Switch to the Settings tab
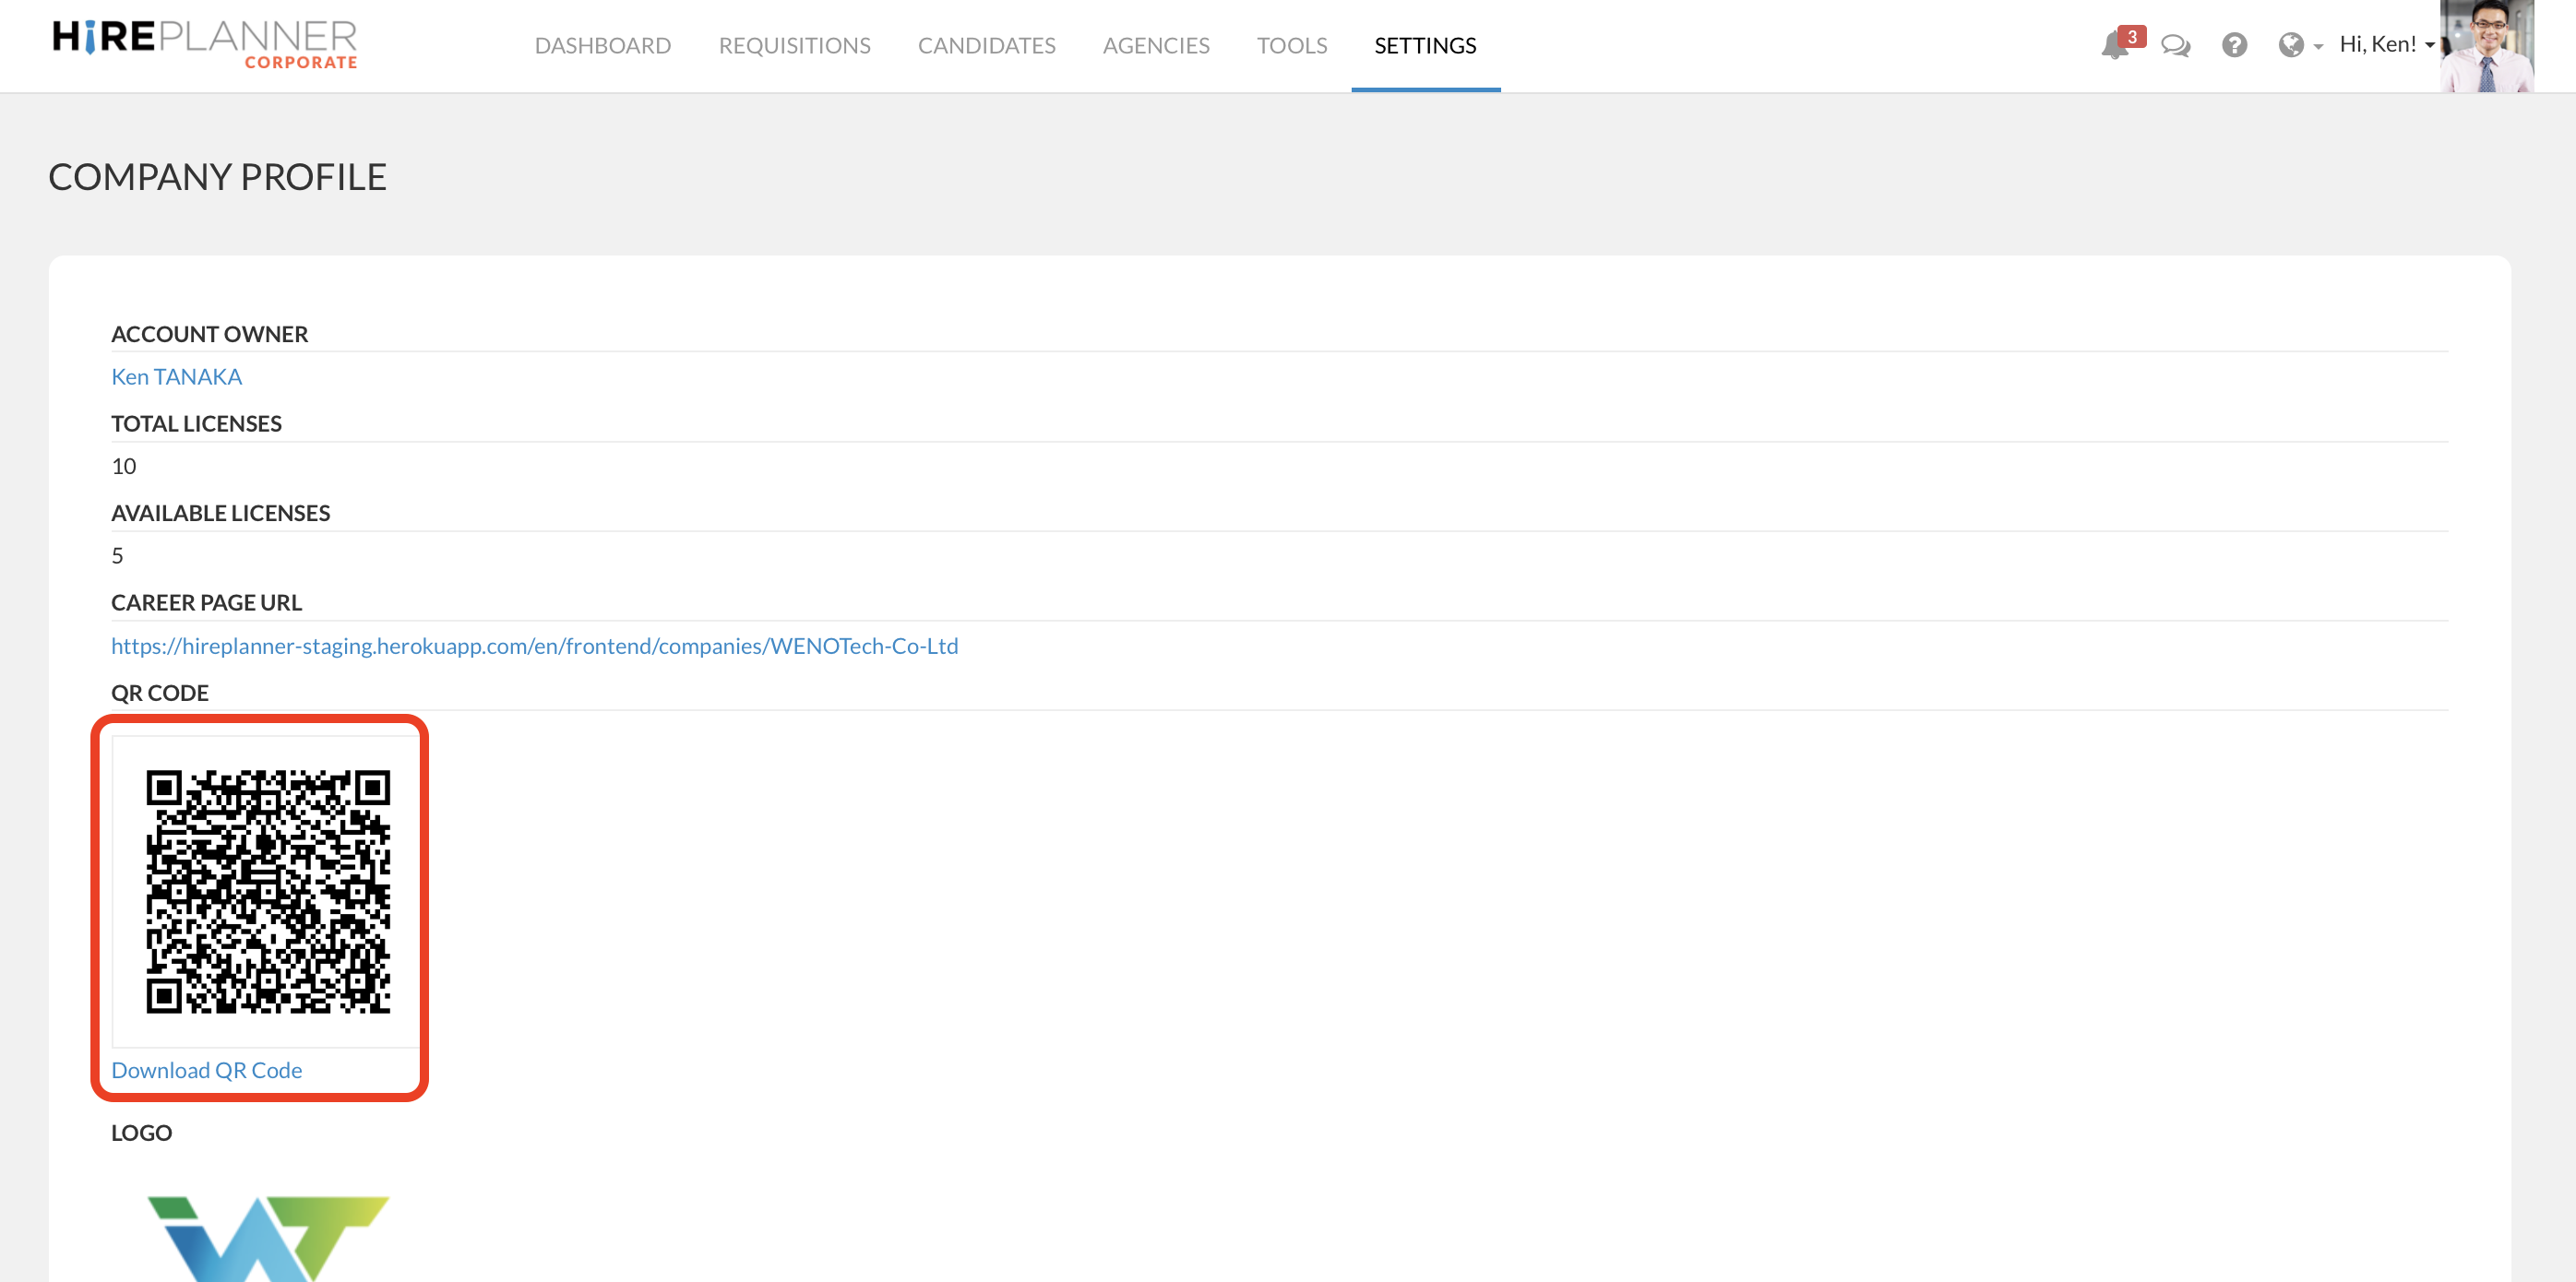 (1425, 45)
